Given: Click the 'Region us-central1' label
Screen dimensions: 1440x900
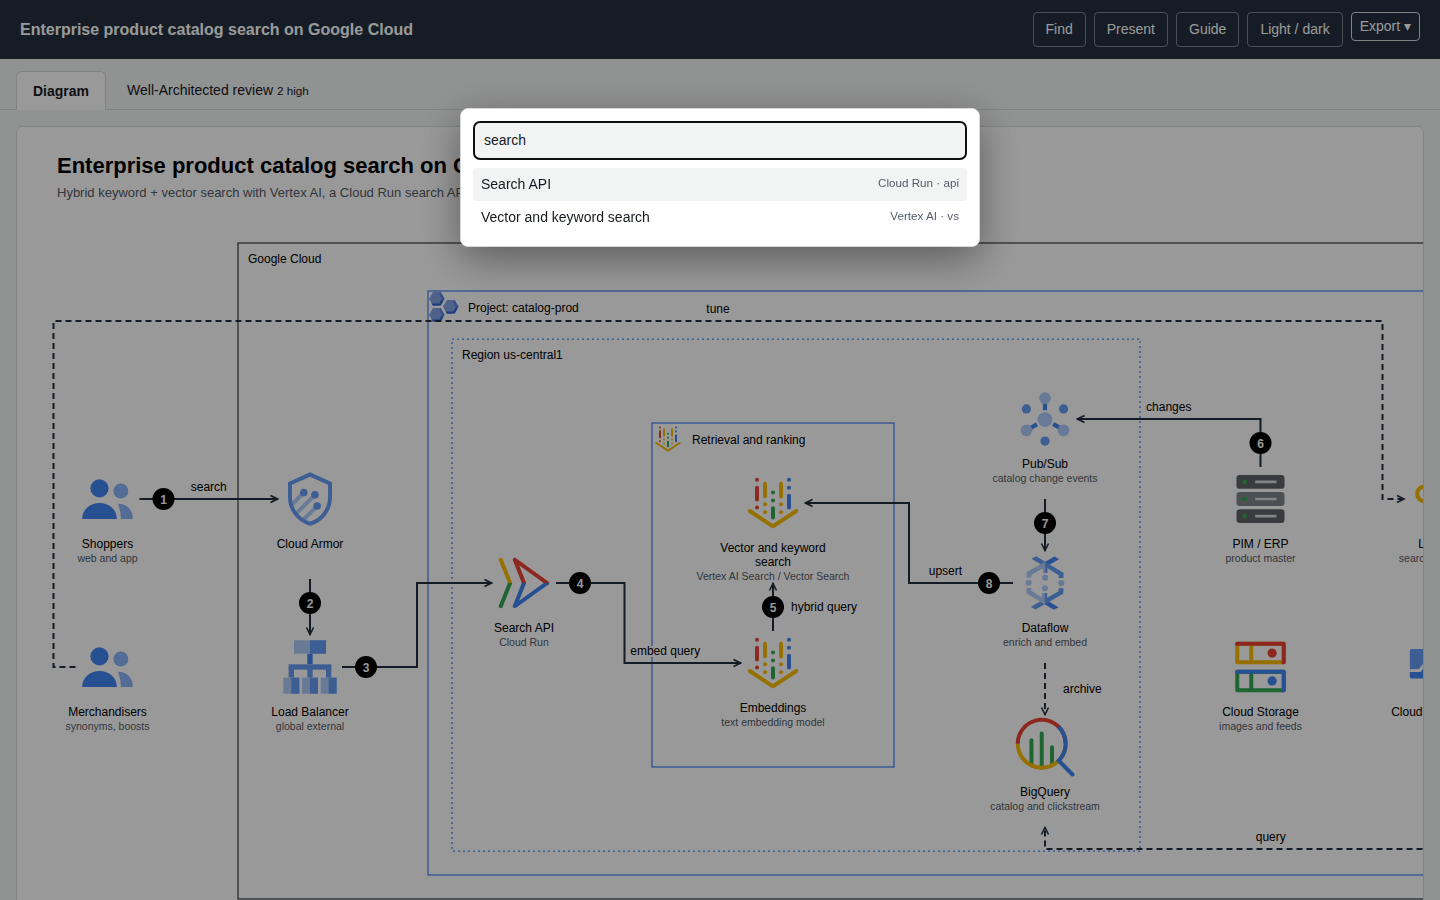Looking at the screenshot, I should click(512, 355).
